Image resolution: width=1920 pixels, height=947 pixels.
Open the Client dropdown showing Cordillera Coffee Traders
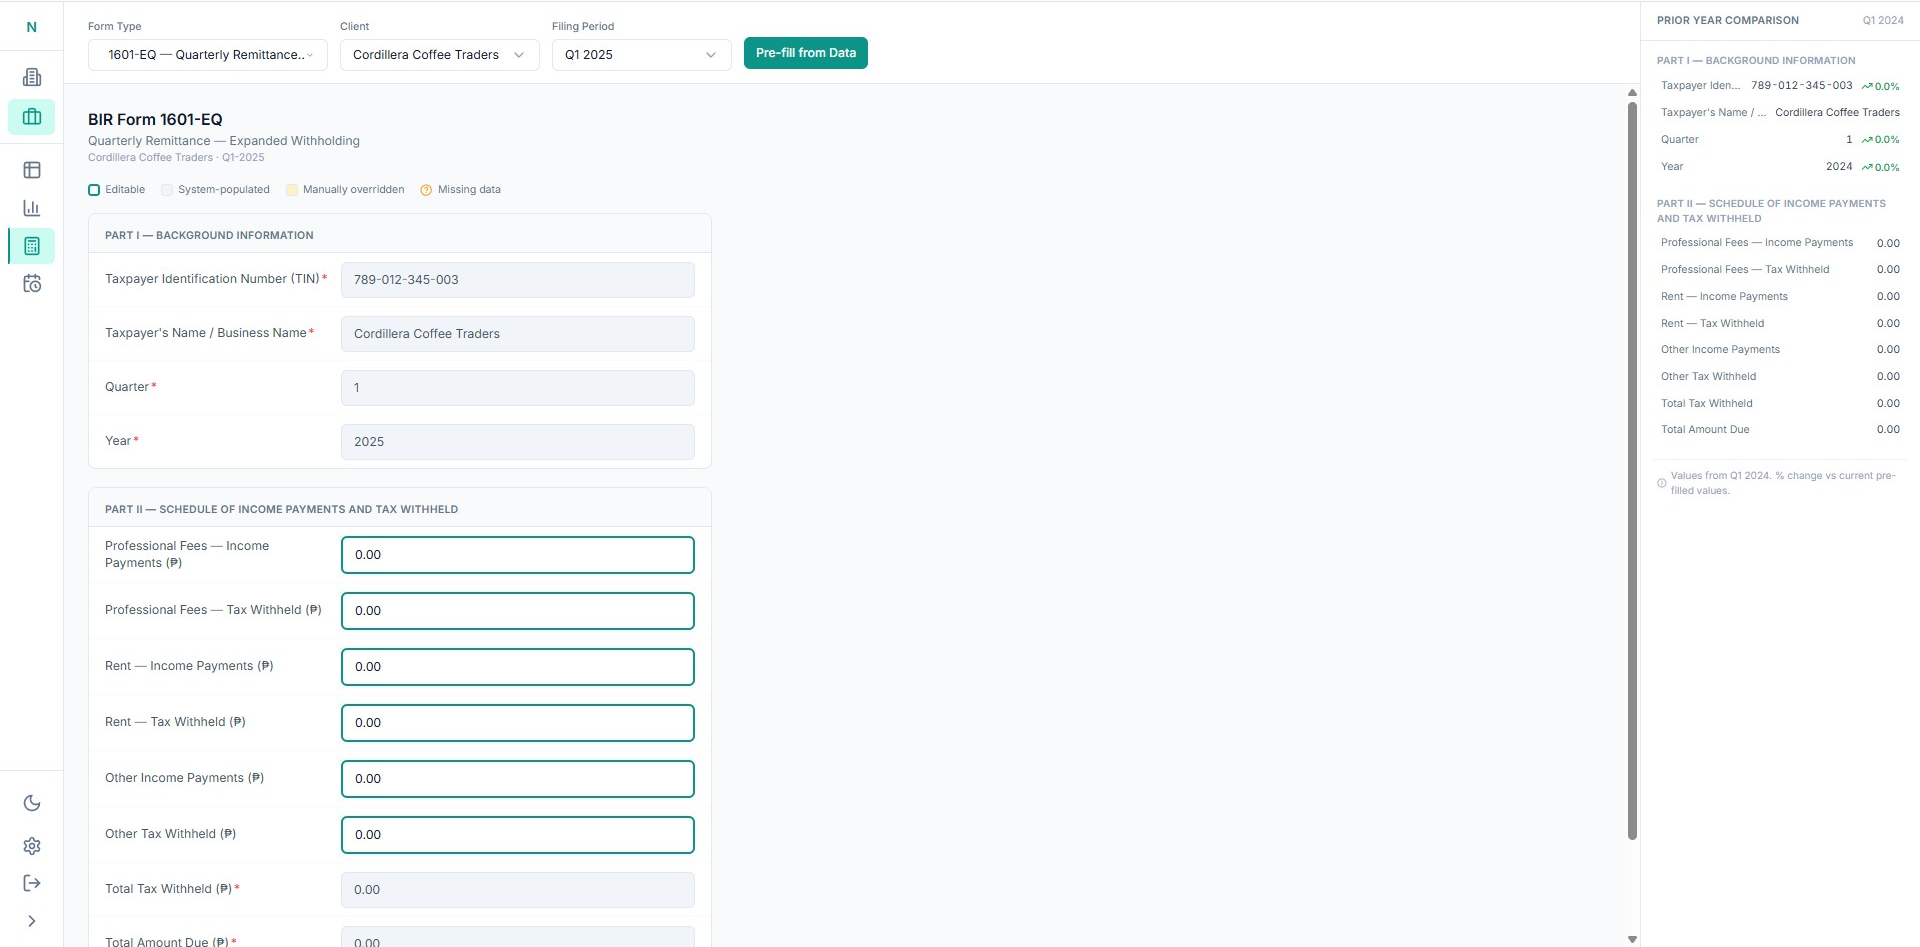click(x=440, y=55)
